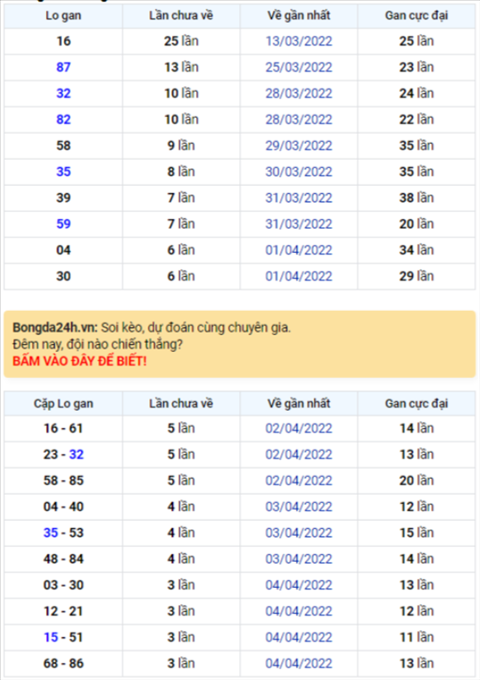Click date 01/04/2022 in row 30
Image resolution: width=480 pixels, height=680 pixels.
[299, 276]
